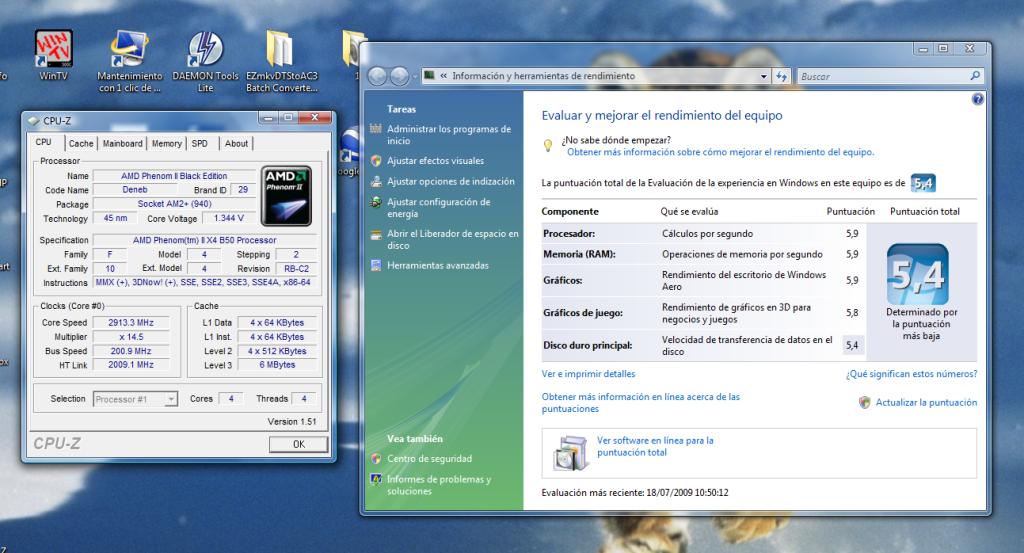Click the search magnifier icon in Buscar
This screenshot has height=553, width=1024.
tap(976, 75)
